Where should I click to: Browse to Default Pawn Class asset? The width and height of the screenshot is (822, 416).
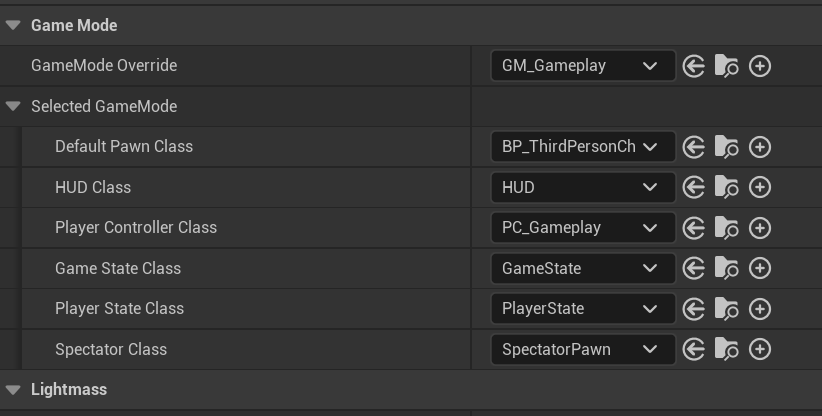(x=727, y=147)
